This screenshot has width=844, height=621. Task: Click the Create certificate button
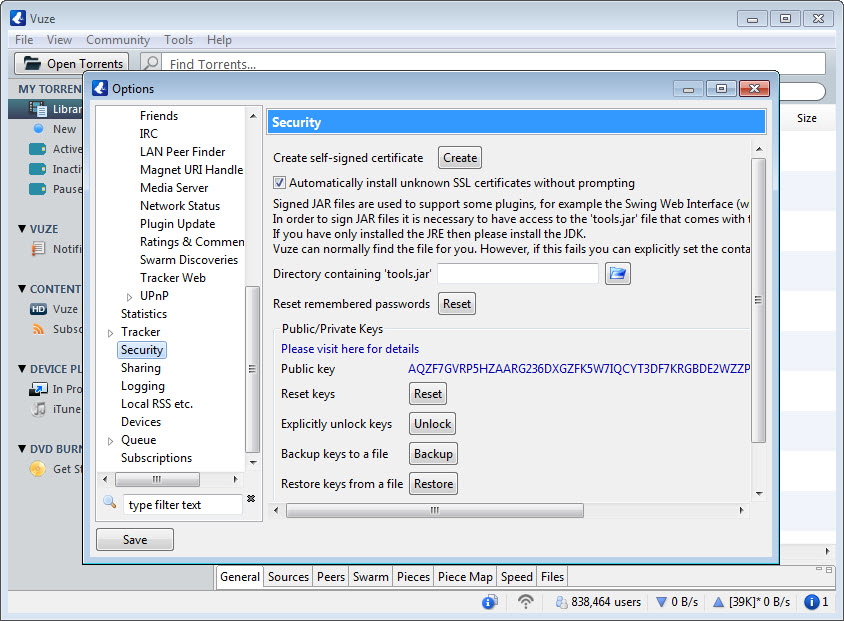pyautogui.click(x=460, y=158)
